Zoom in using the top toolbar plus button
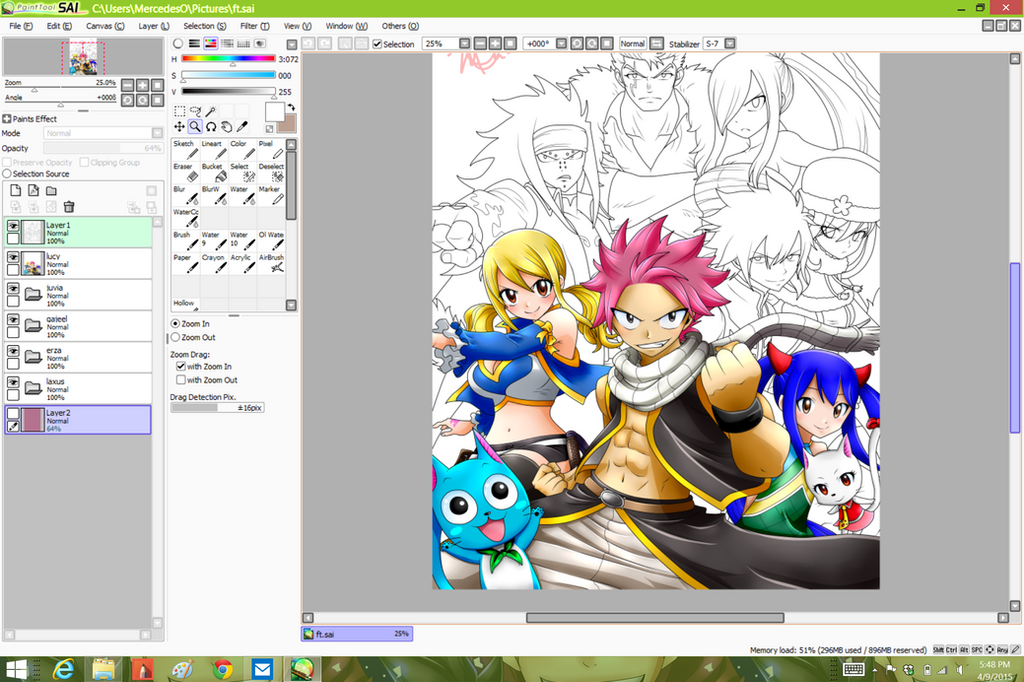Image resolution: width=1024 pixels, height=682 pixels. click(495, 44)
